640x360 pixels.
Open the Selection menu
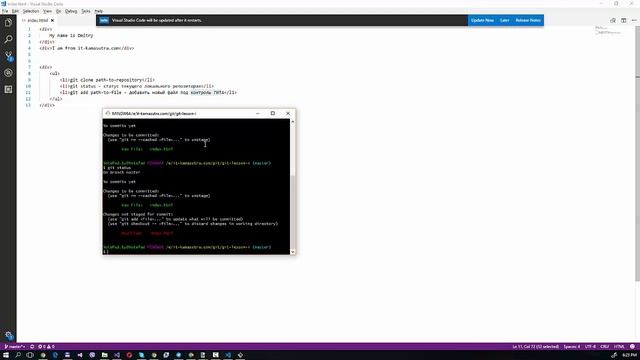click(x=31, y=11)
